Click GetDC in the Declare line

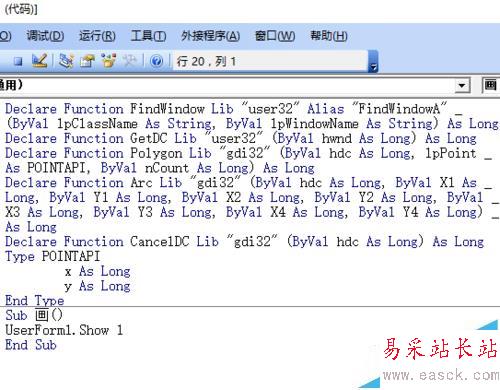(148, 138)
